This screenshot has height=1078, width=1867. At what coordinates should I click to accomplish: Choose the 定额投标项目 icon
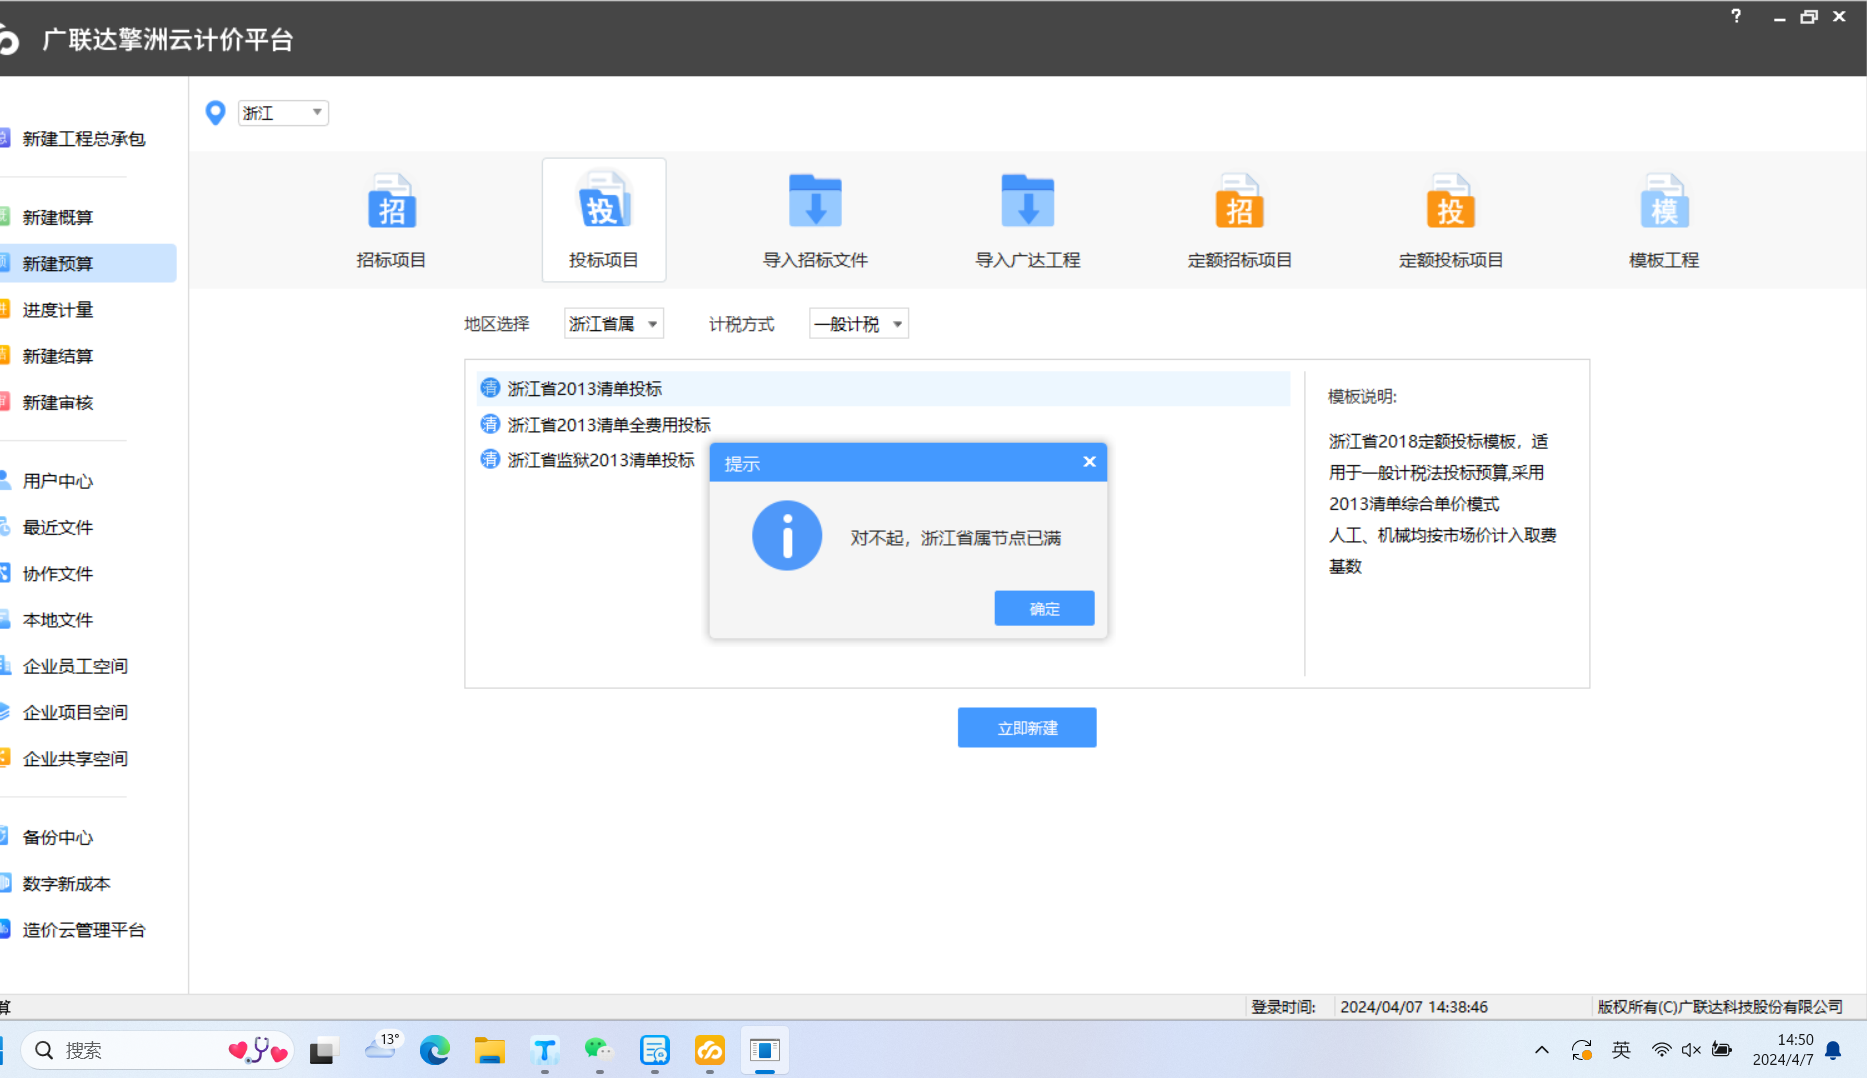pos(1450,202)
